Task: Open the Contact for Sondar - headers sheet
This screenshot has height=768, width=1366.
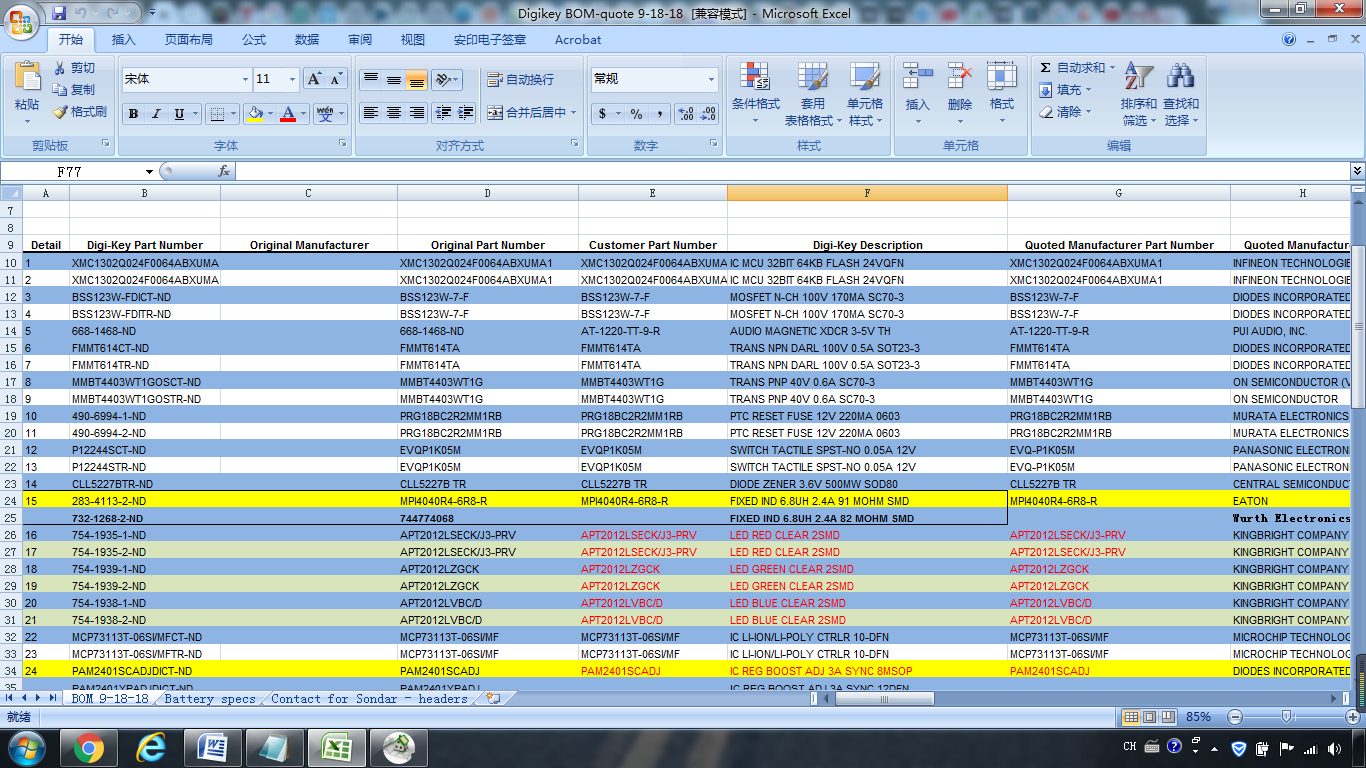Action: coord(369,699)
